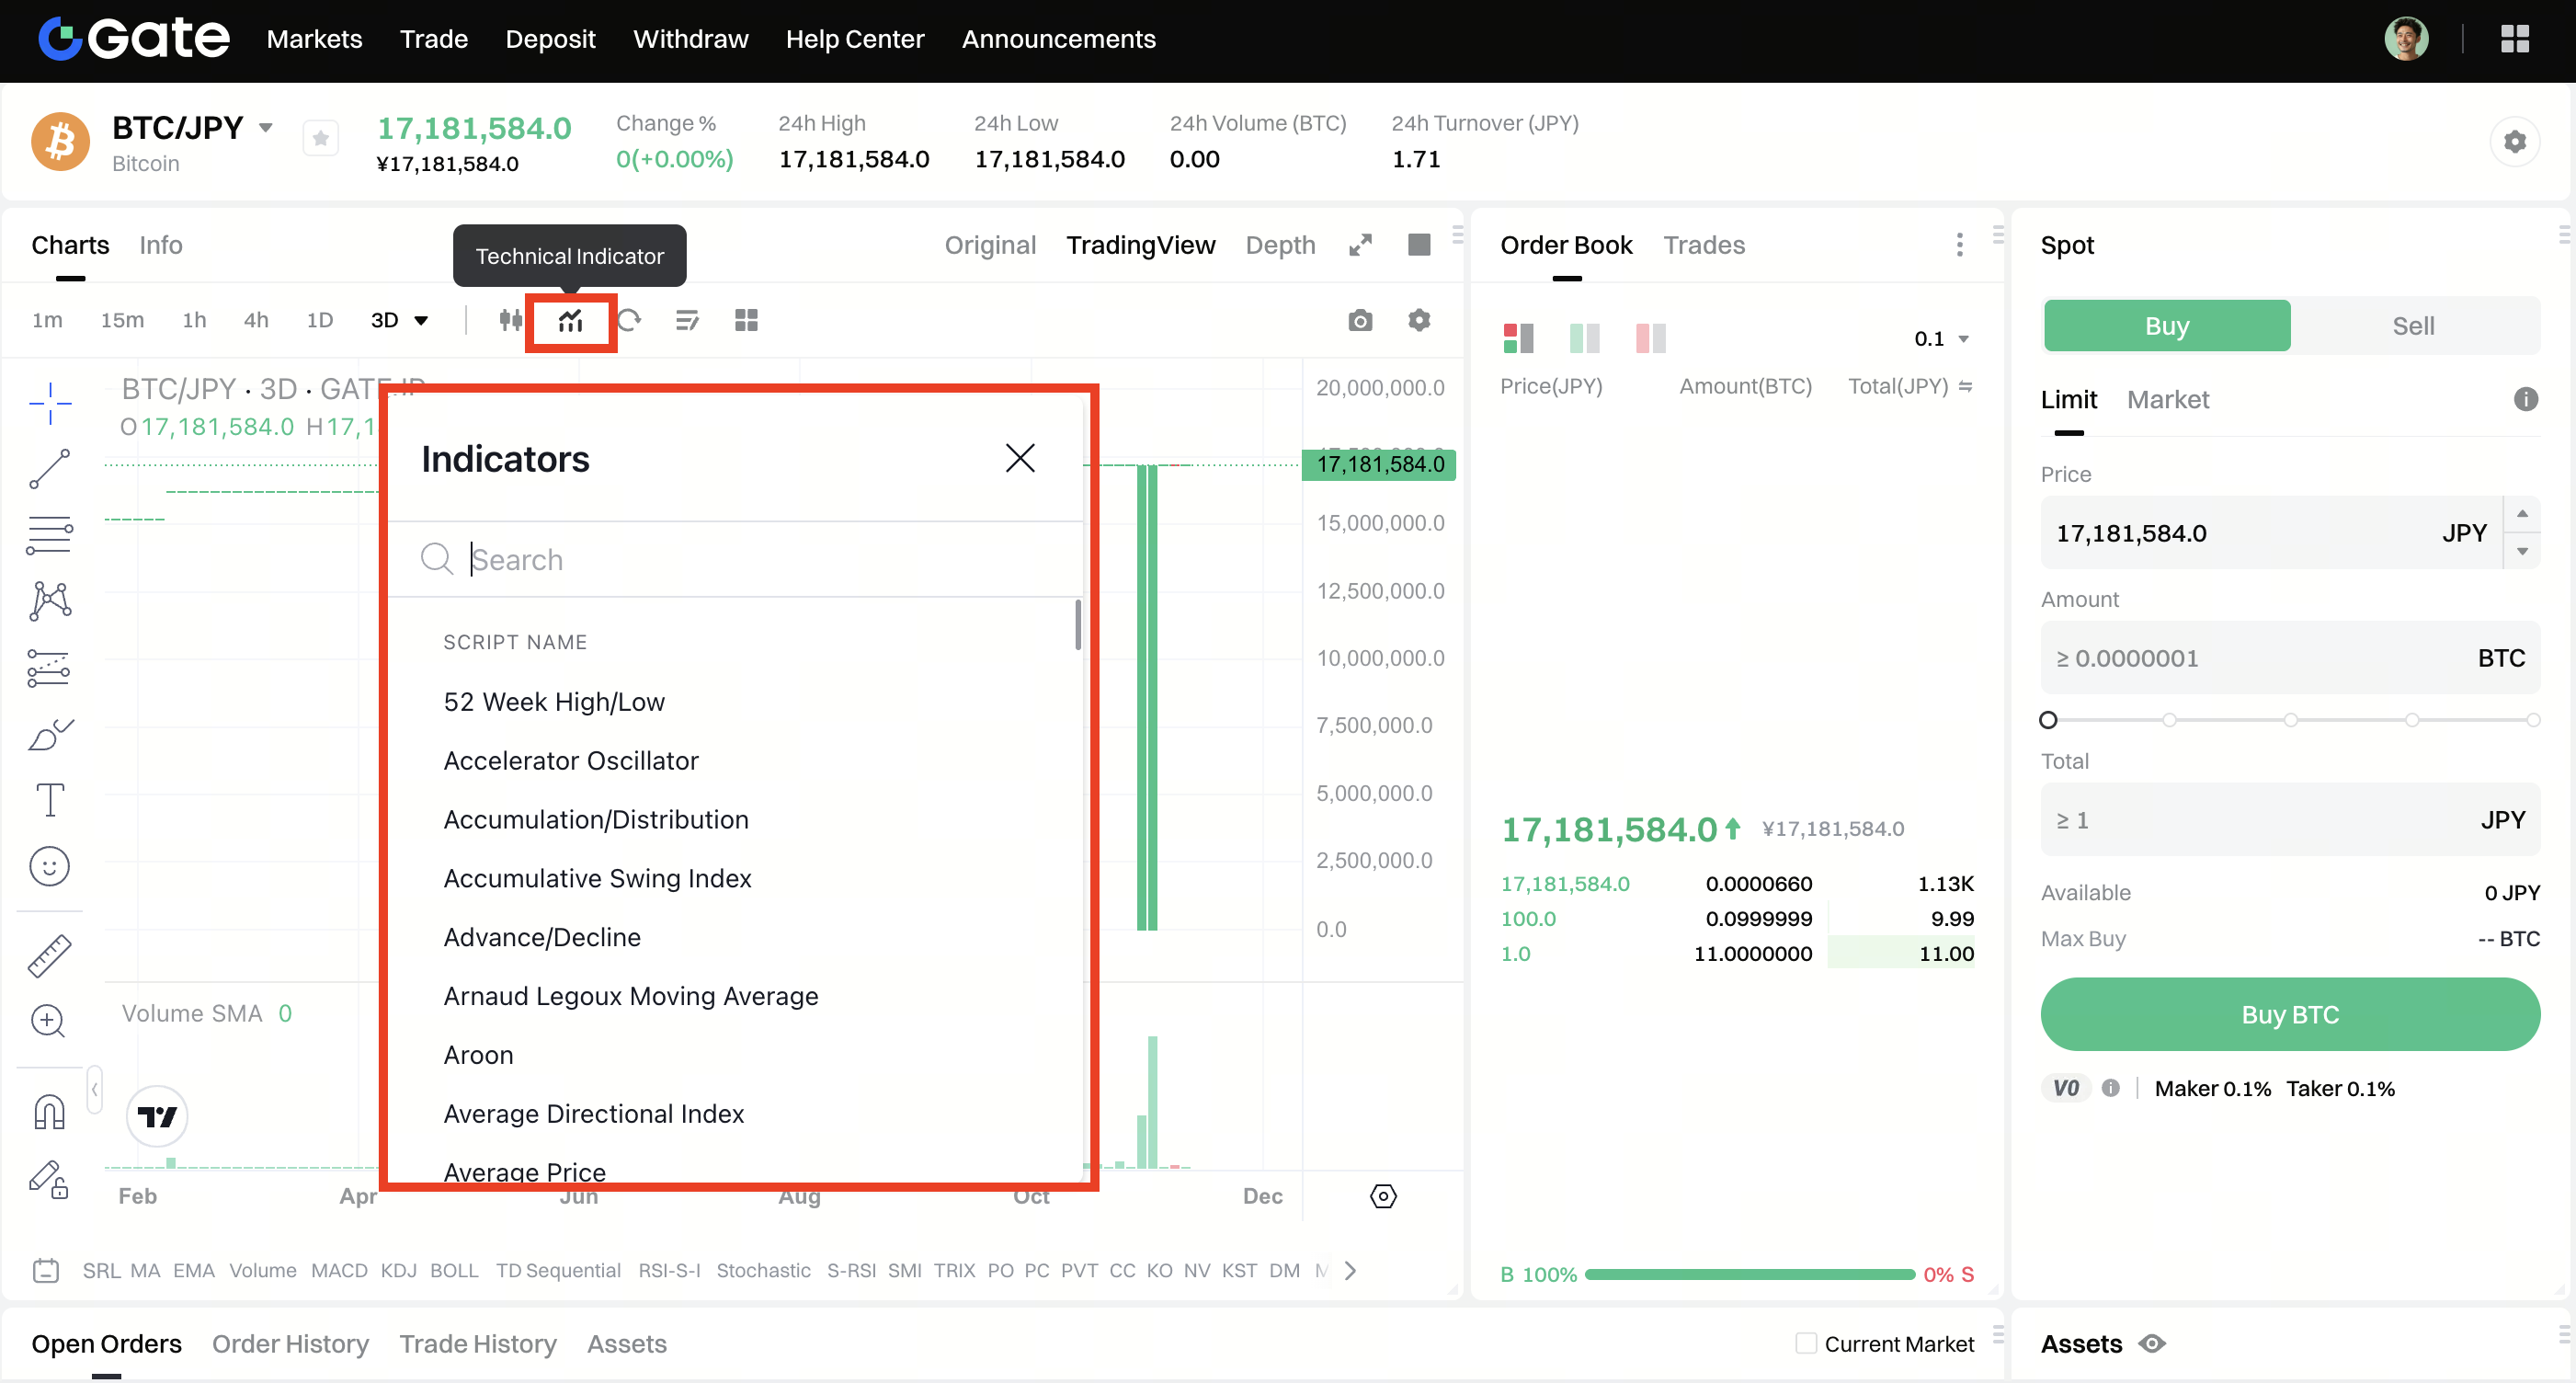Open the chart layout grid icon

(746, 320)
